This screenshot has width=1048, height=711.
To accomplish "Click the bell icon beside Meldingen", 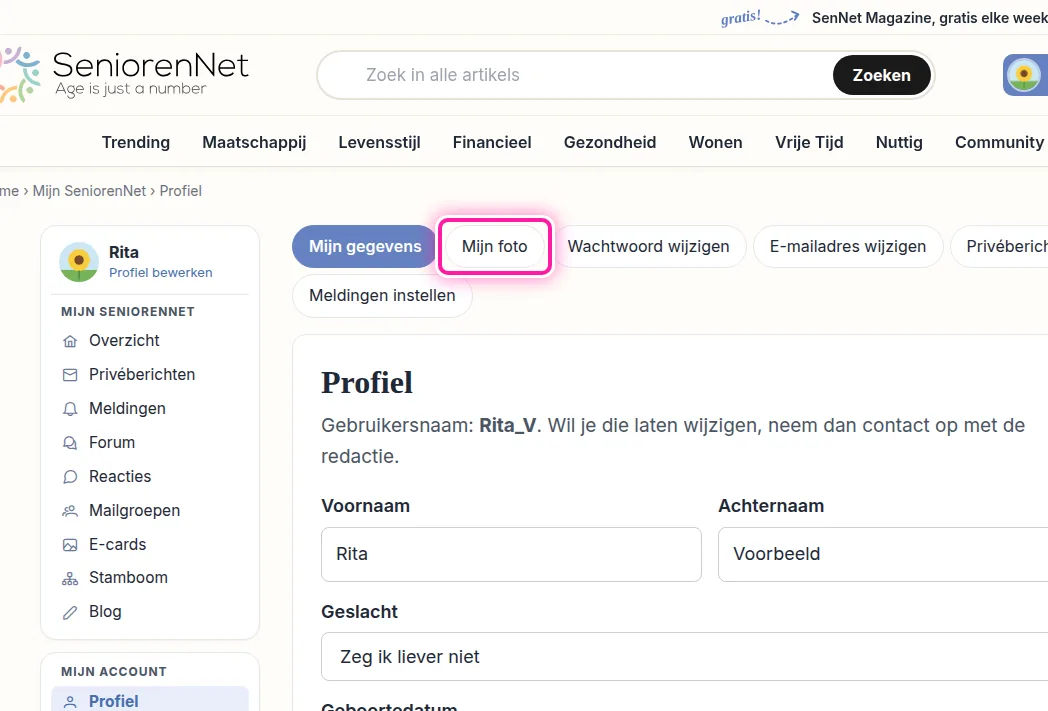I will [70, 409].
